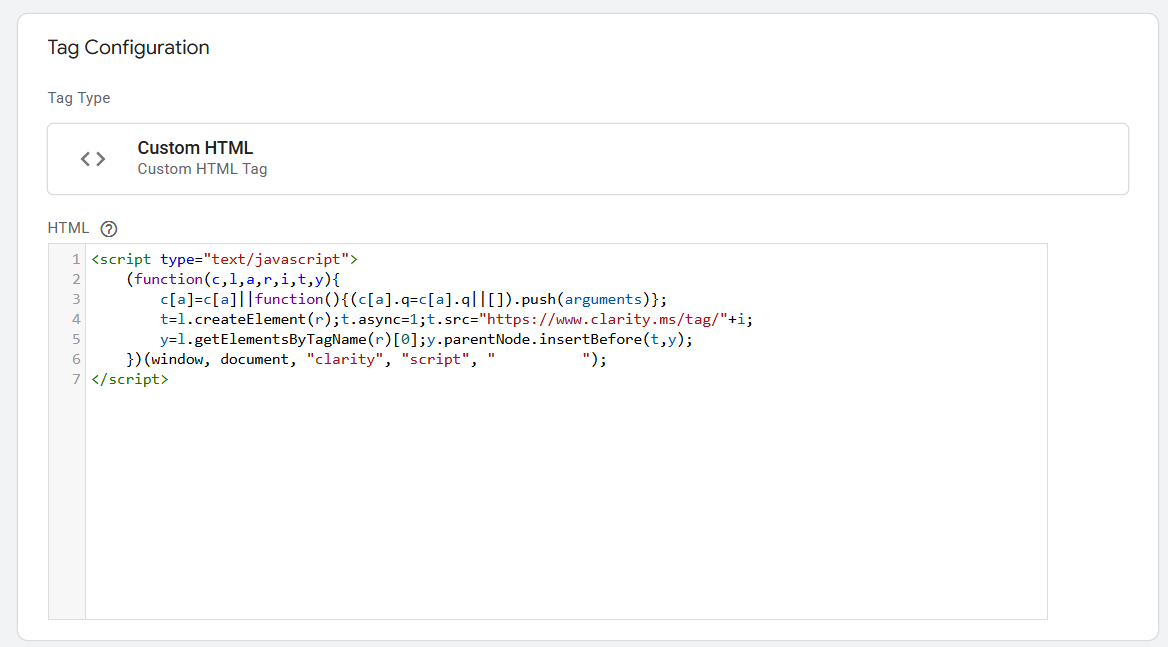1168x647 pixels.
Task: Click "createElement" on line 4
Action: pyautogui.click(x=250, y=319)
